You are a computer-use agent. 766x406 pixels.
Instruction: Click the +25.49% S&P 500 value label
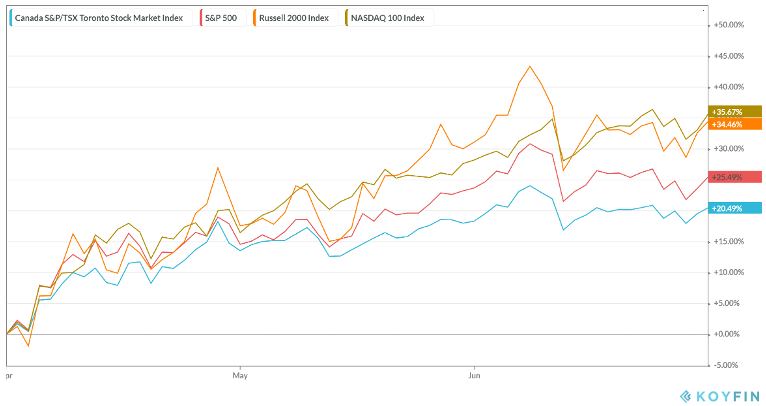tap(735, 177)
